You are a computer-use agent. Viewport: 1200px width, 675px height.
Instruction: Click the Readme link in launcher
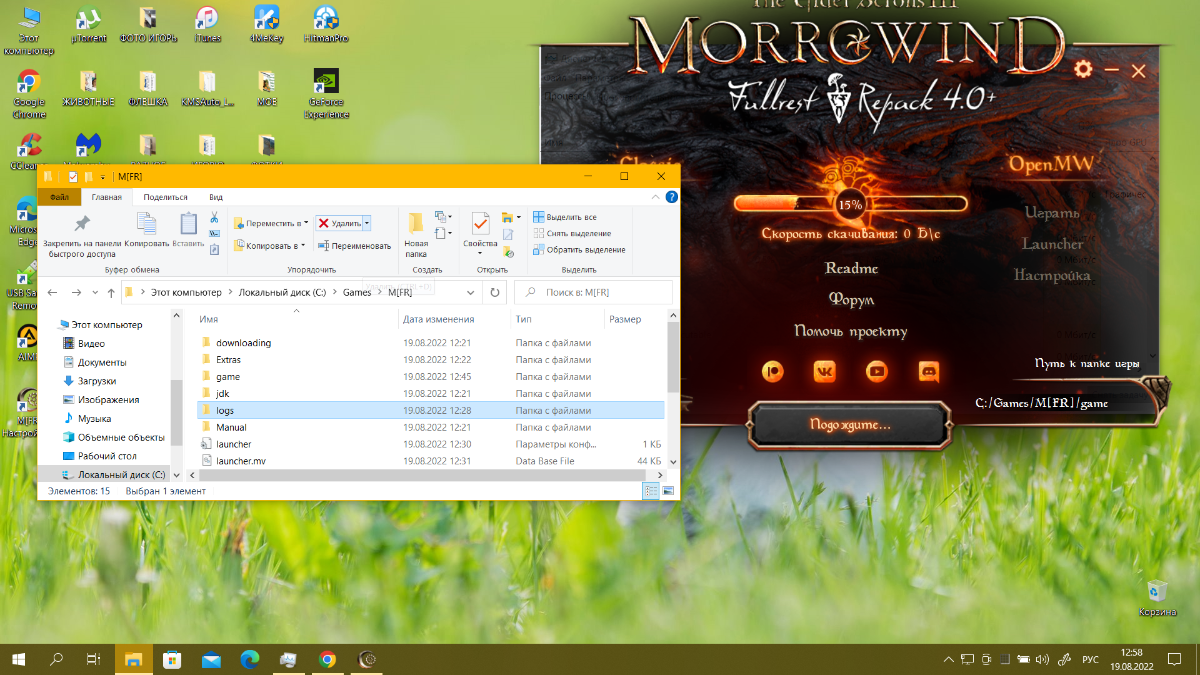coord(851,268)
